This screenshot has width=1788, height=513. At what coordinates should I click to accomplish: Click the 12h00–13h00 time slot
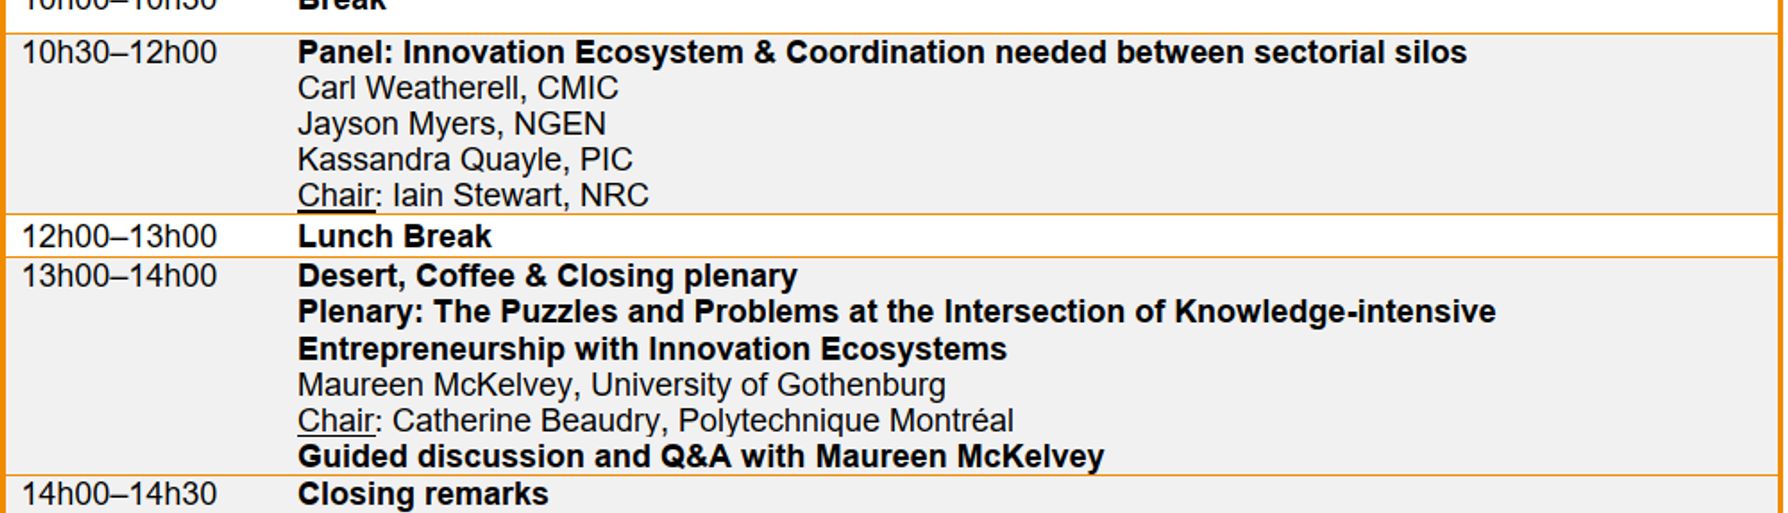tap(119, 237)
